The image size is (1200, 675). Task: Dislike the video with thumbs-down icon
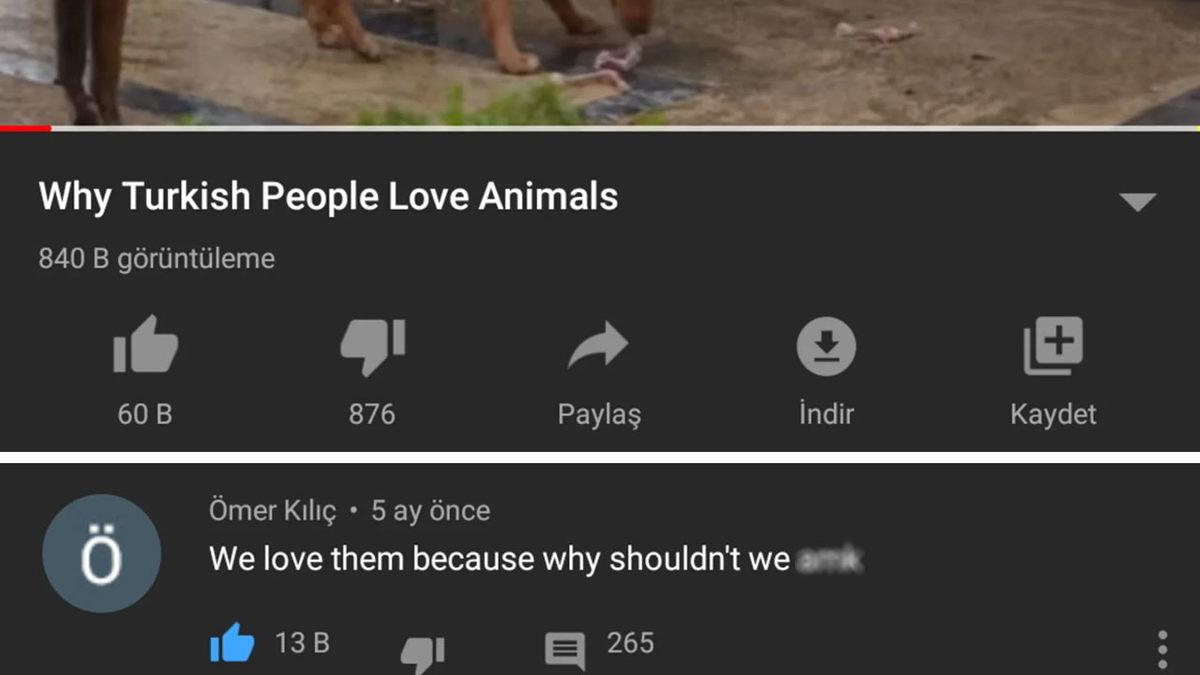click(x=372, y=346)
